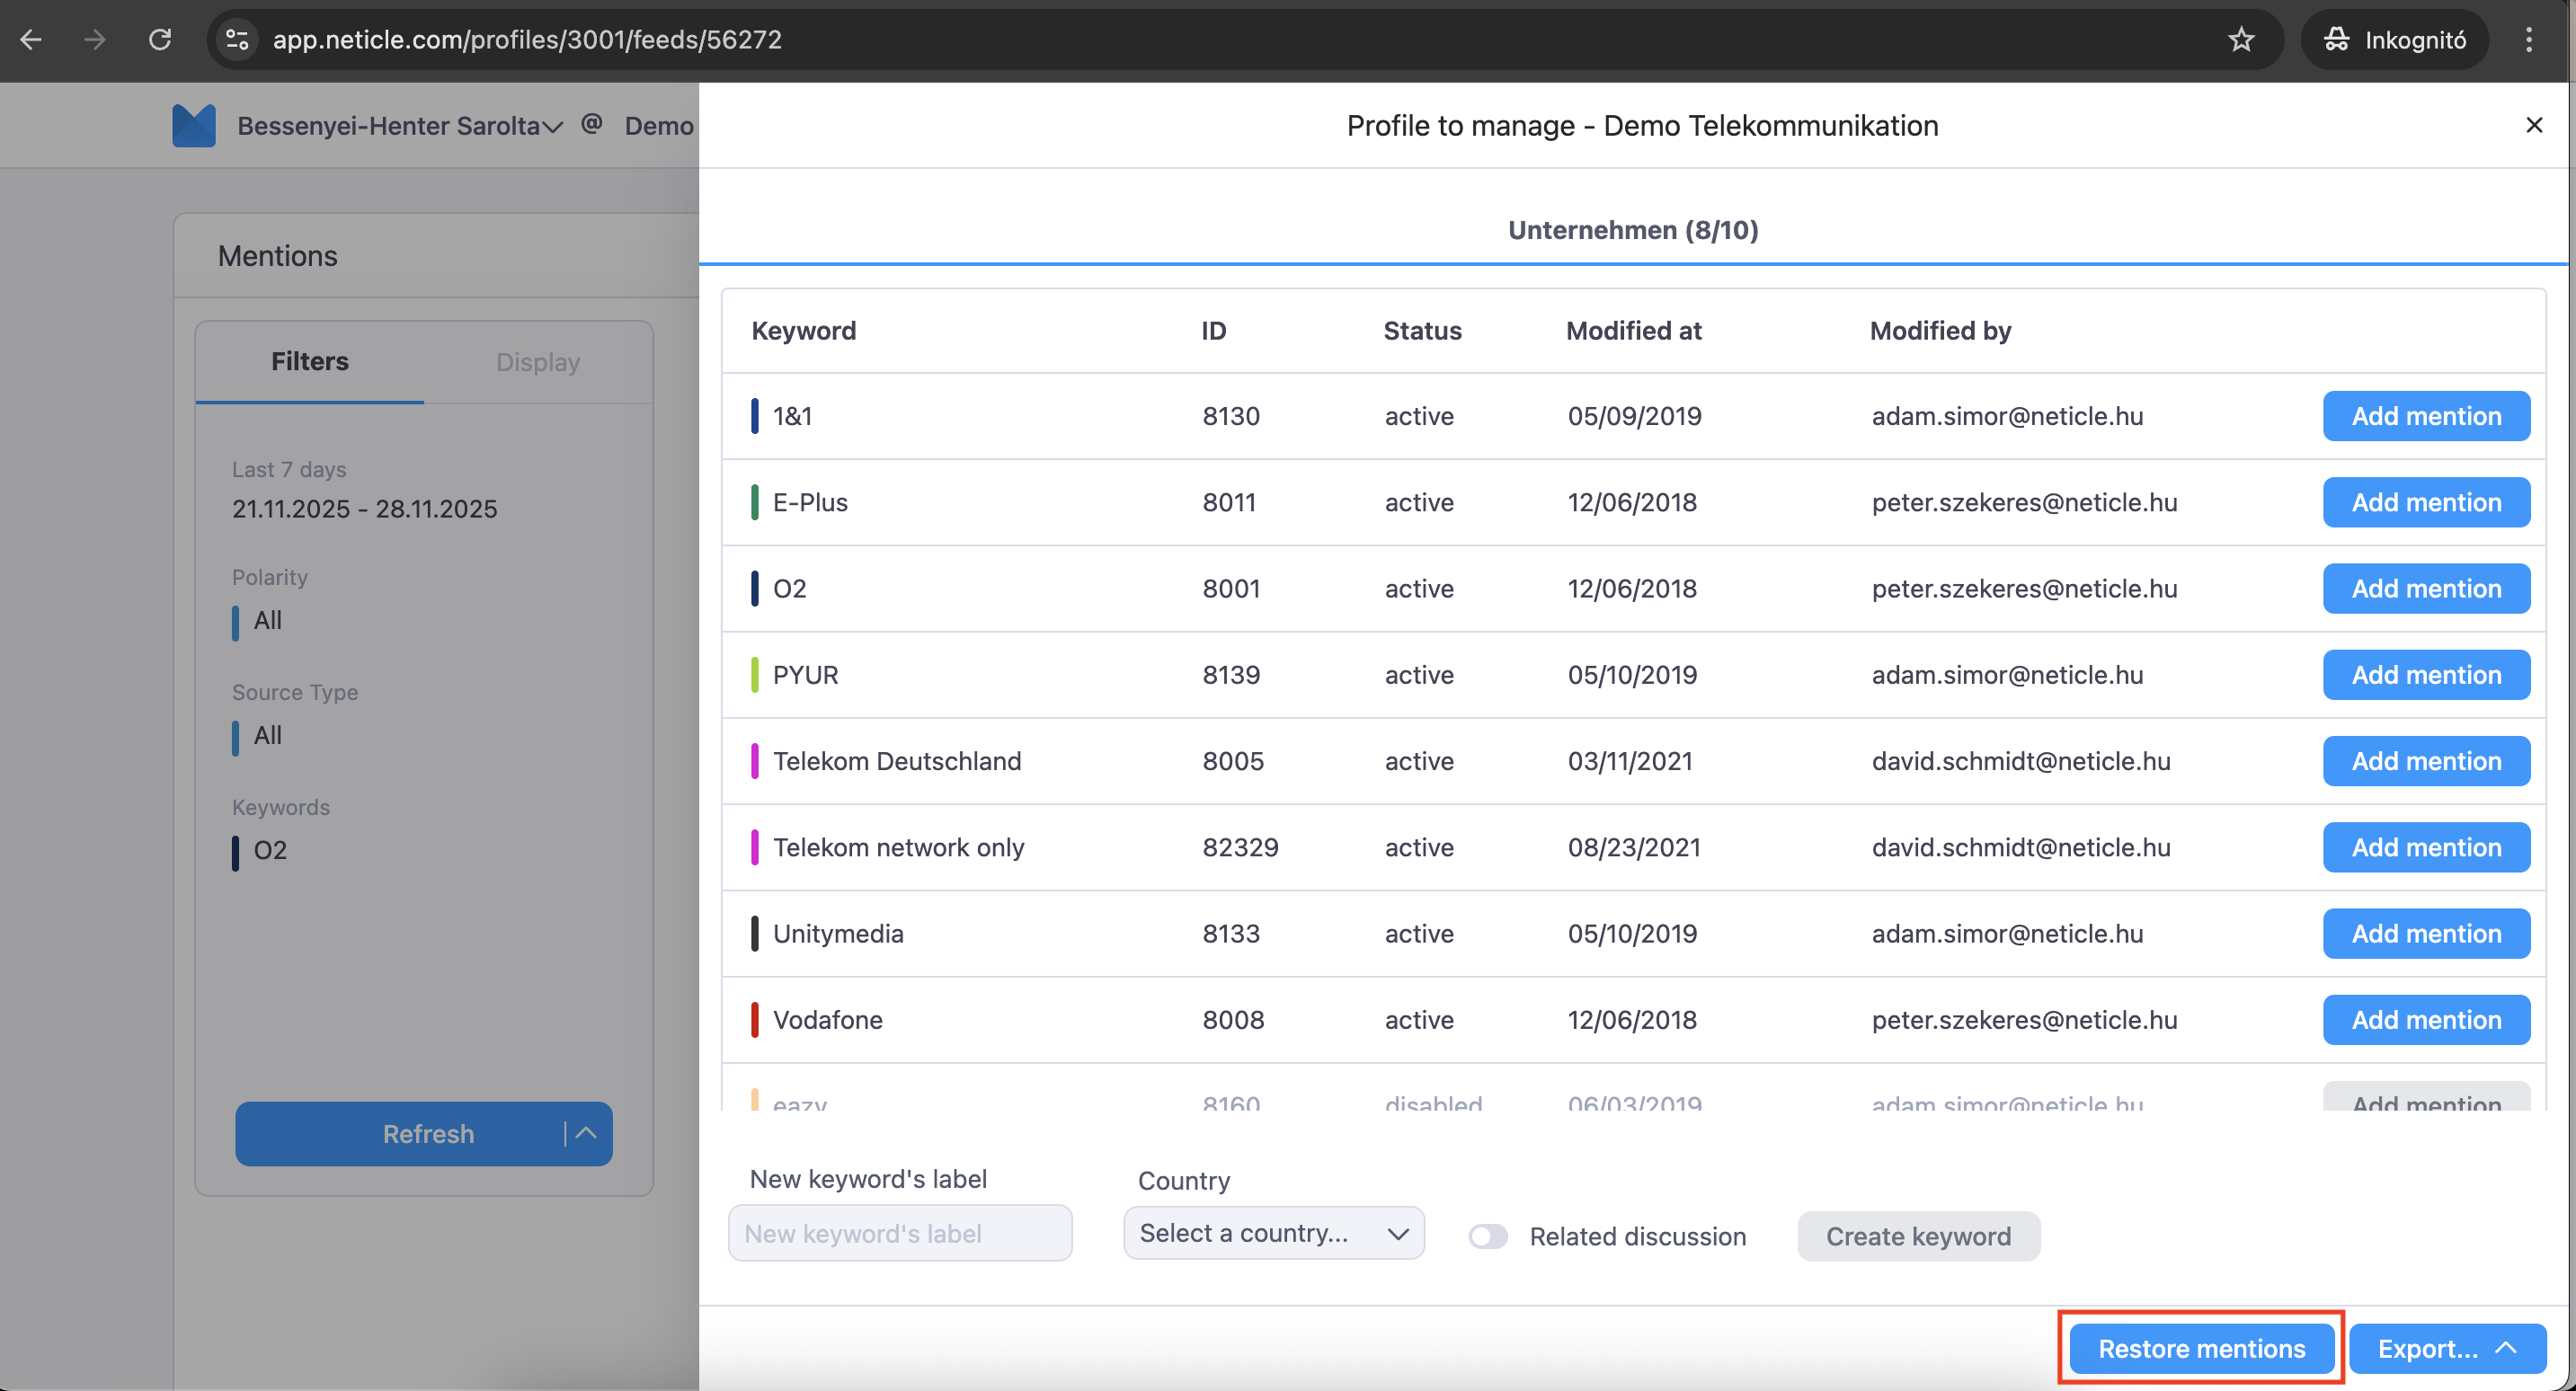Close the Profile to manage panel

coord(2534,125)
